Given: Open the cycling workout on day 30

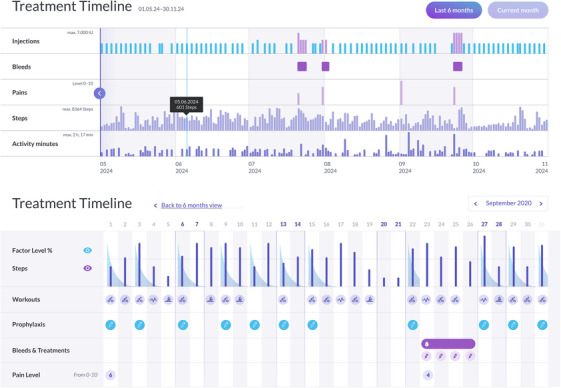Looking at the screenshot, I should [x=527, y=300].
